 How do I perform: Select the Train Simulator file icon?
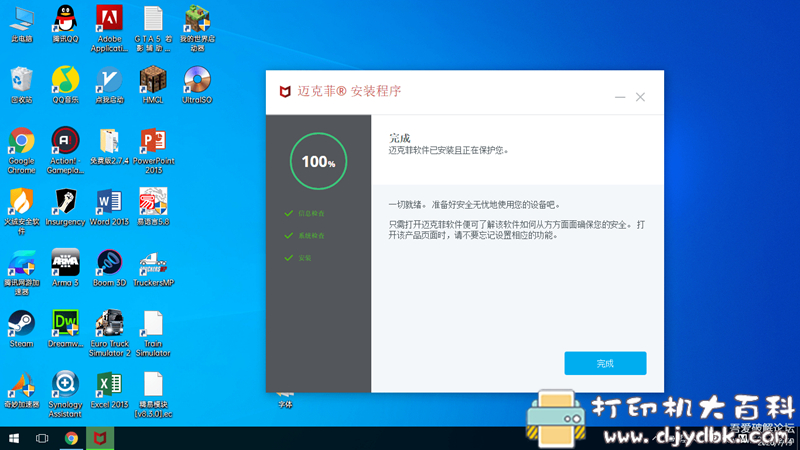click(153, 333)
